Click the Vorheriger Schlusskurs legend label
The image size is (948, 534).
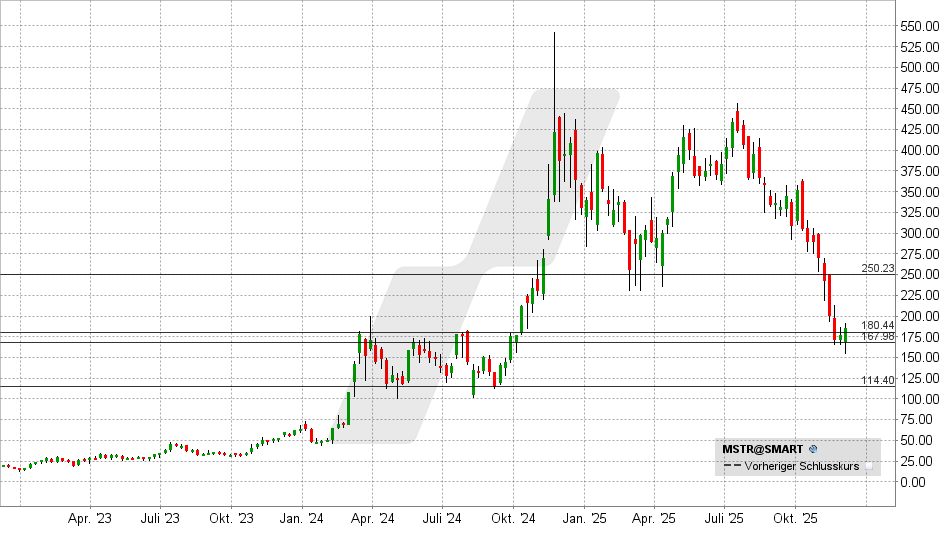click(x=802, y=466)
